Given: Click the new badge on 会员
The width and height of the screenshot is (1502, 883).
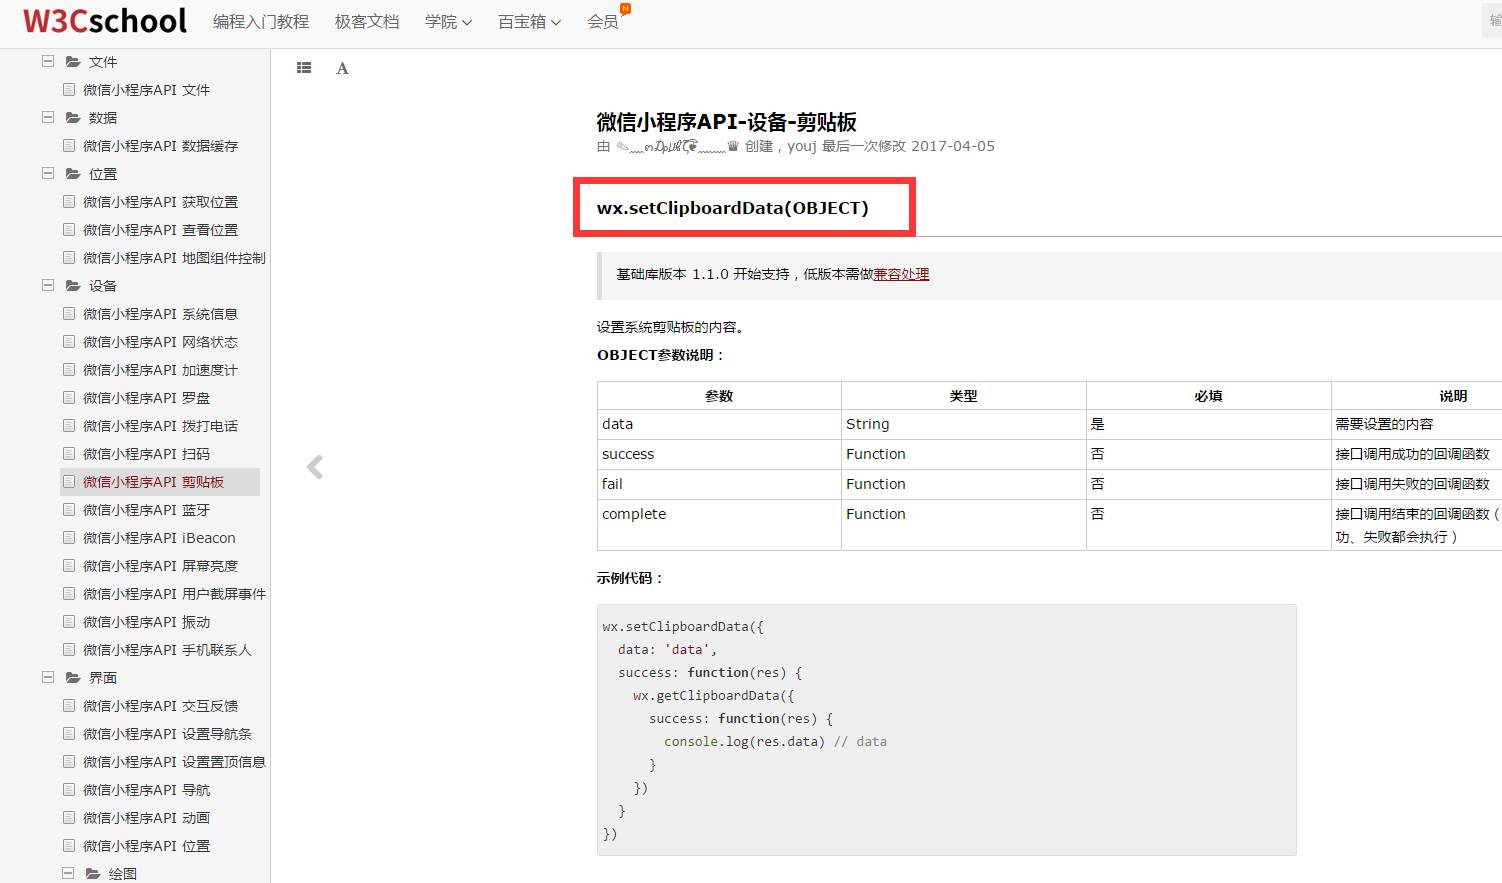Looking at the screenshot, I should [x=625, y=9].
